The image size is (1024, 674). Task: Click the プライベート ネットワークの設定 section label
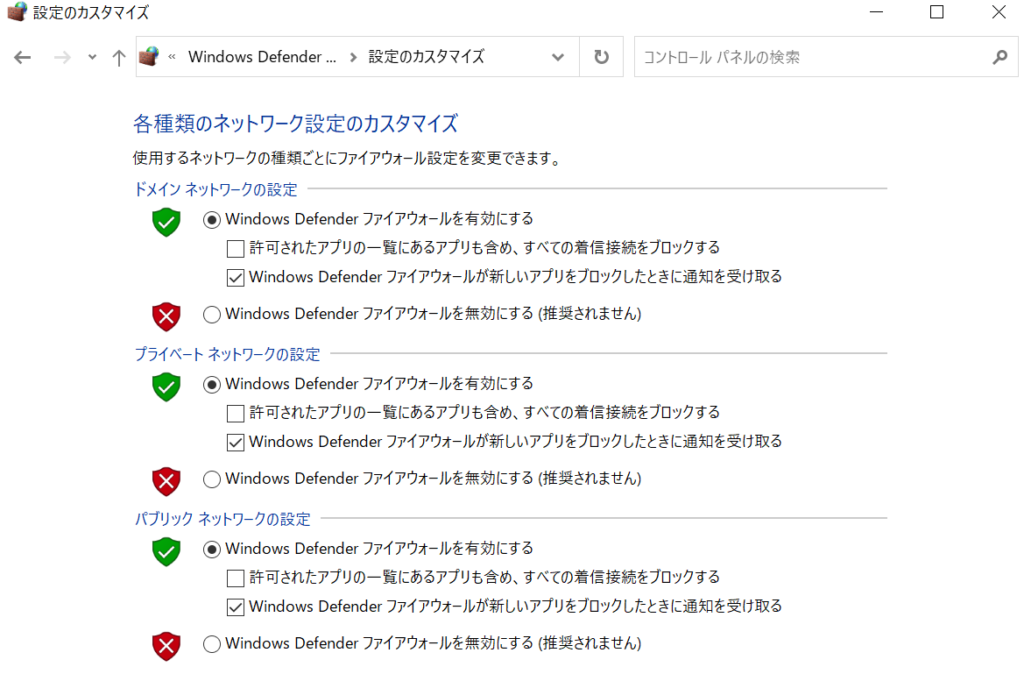click(x=227, y=354)
